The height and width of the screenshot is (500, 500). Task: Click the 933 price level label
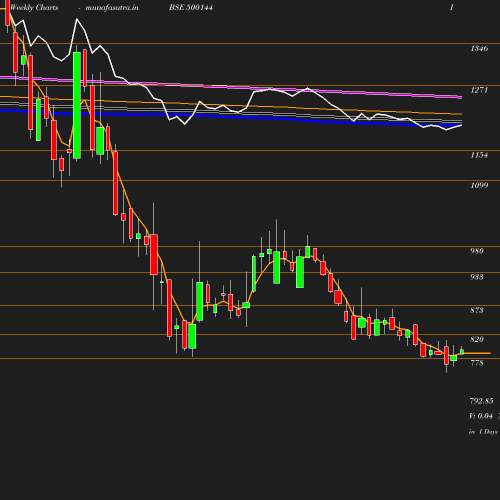(477, 277)
